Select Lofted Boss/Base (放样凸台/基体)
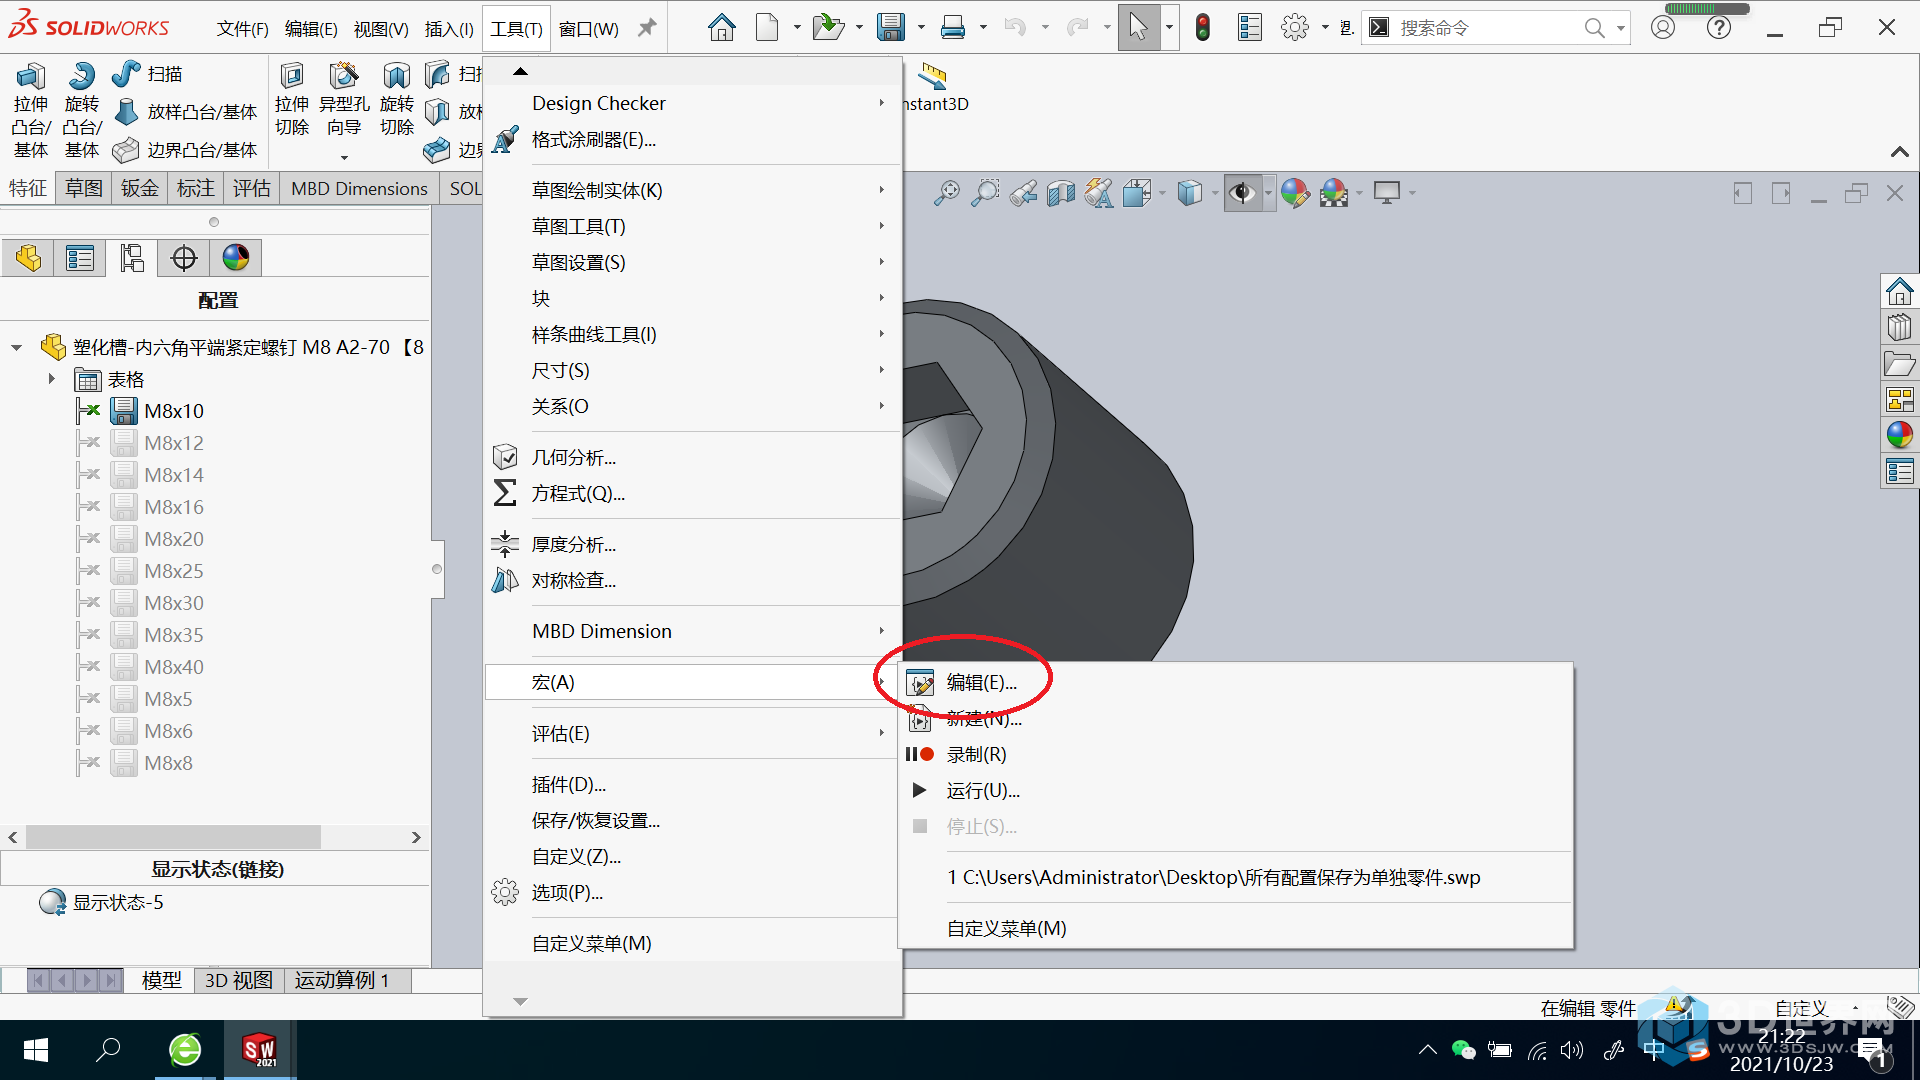The image size is (1920, 1080). coord(186,112)
